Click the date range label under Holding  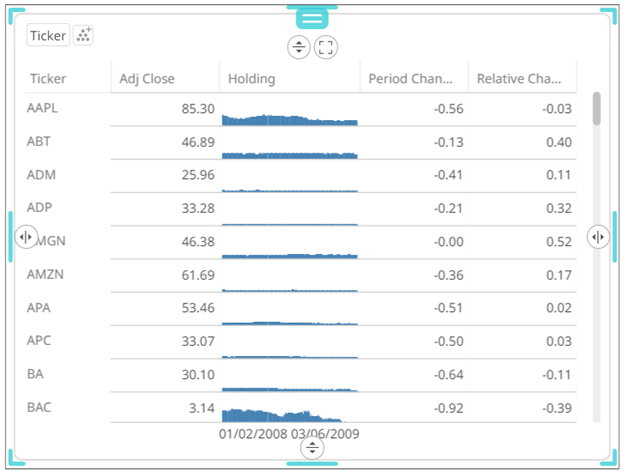290,434
